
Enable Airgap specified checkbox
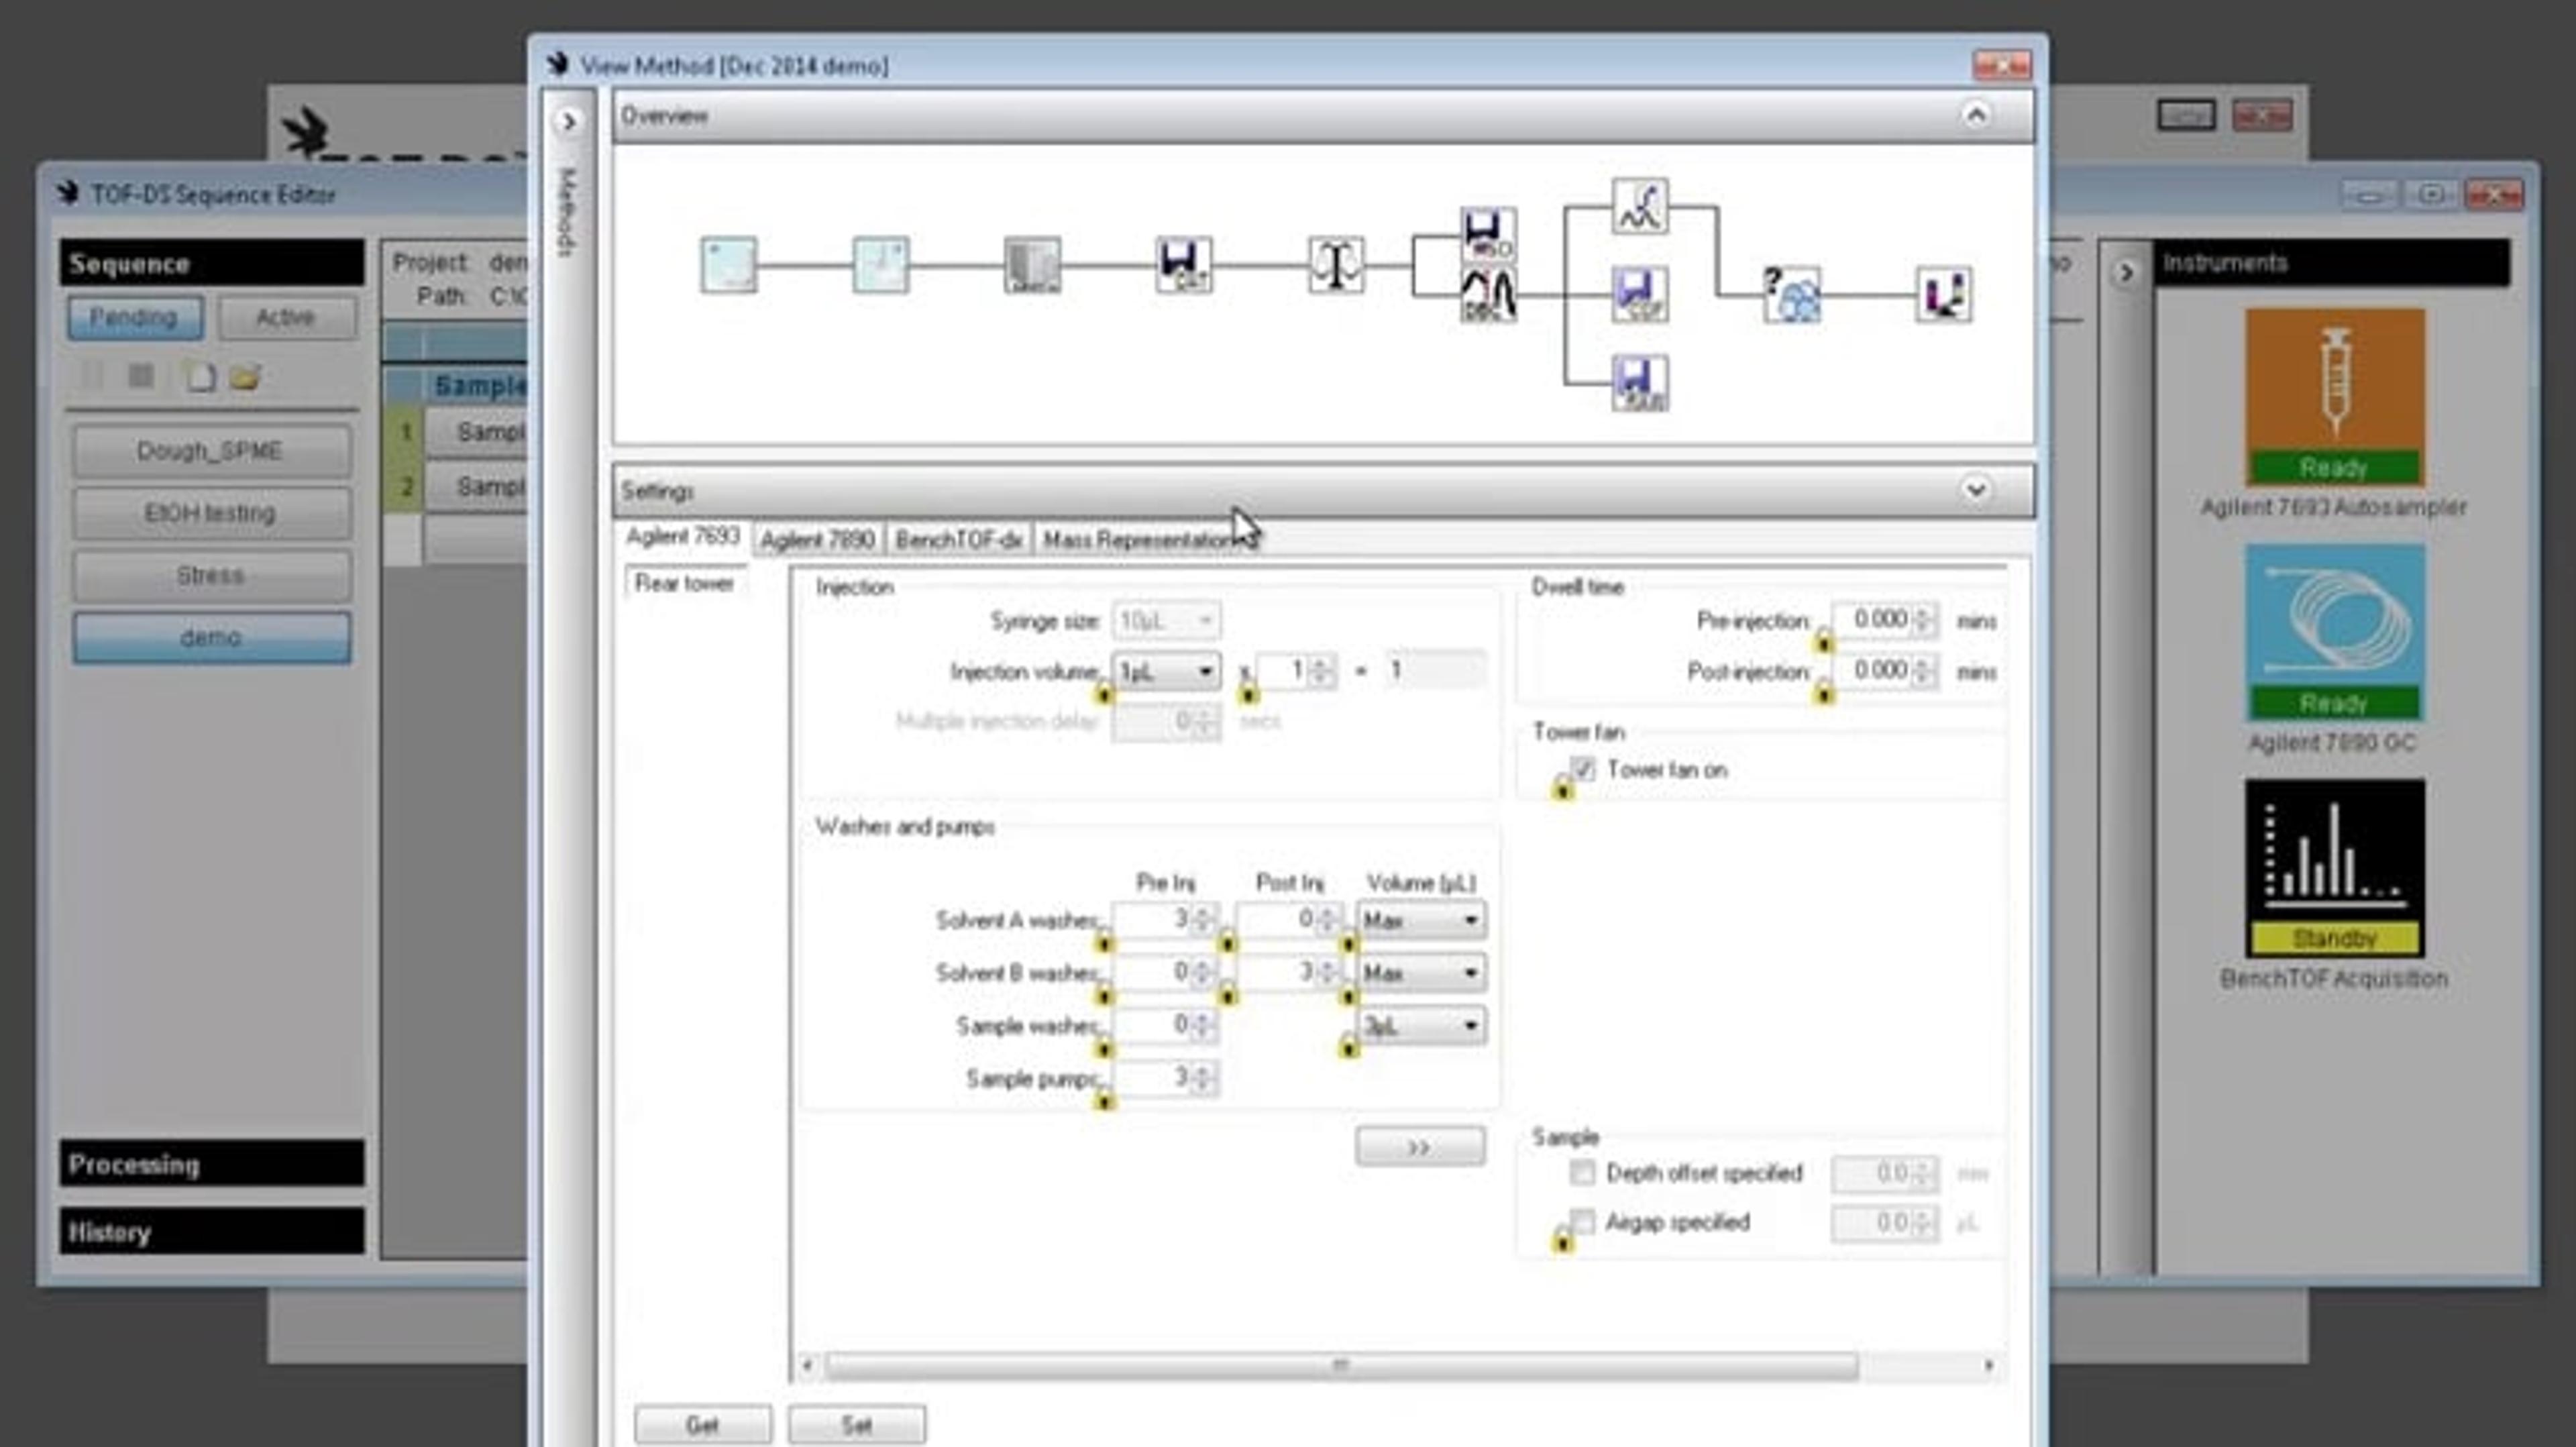[1582, 1221]
